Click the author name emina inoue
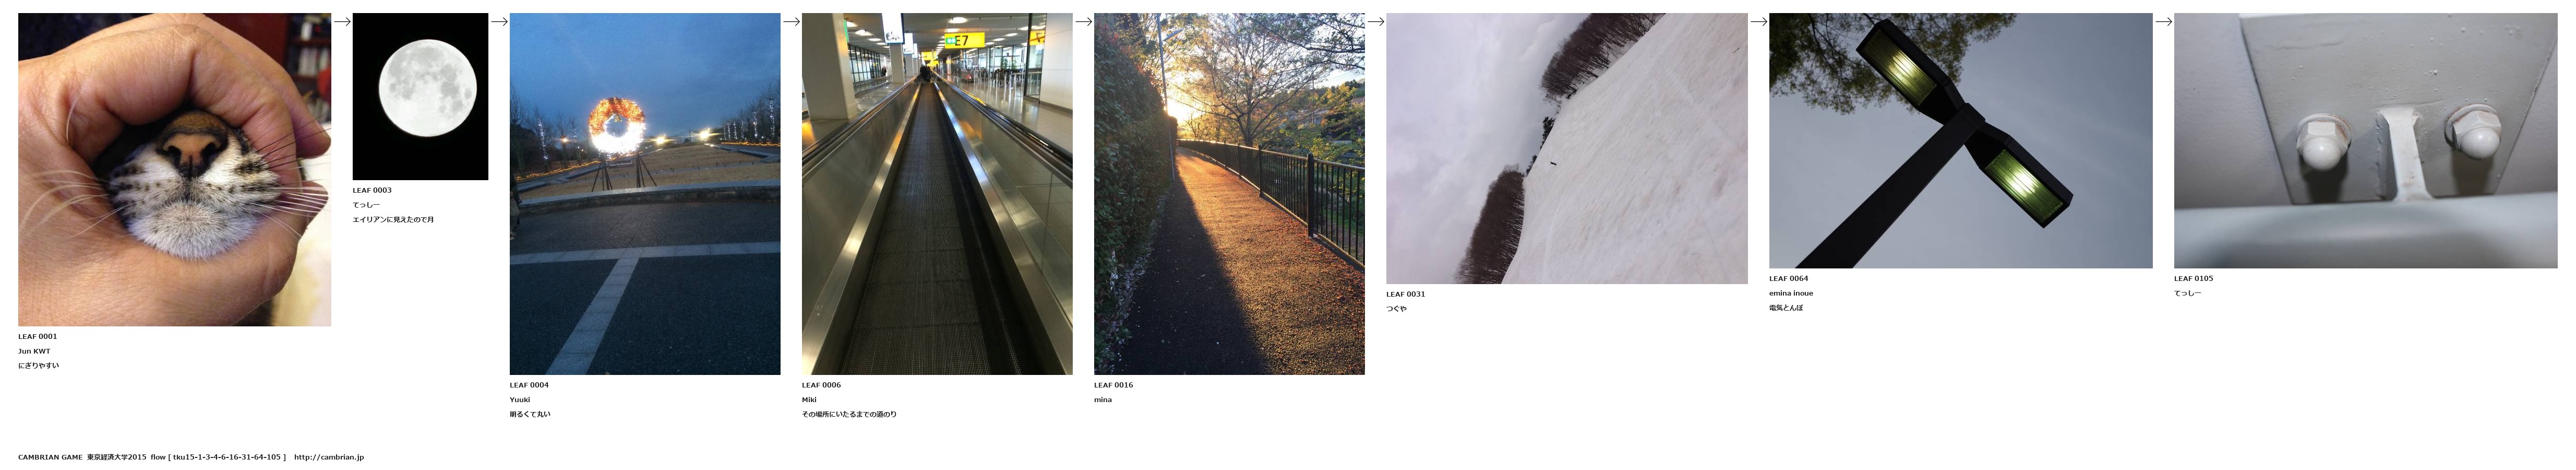Viewport: 2576px width, 470px height. tap(1791, 293)
